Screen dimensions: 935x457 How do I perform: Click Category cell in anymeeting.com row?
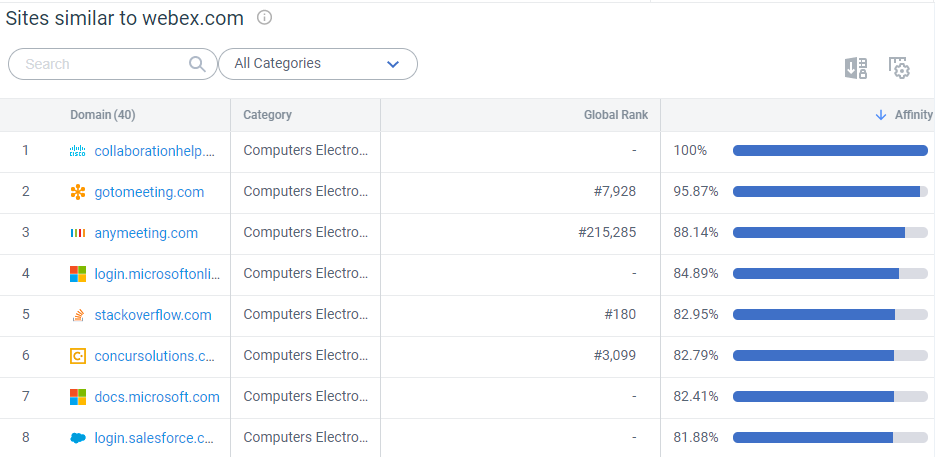(x=306, y=233)
